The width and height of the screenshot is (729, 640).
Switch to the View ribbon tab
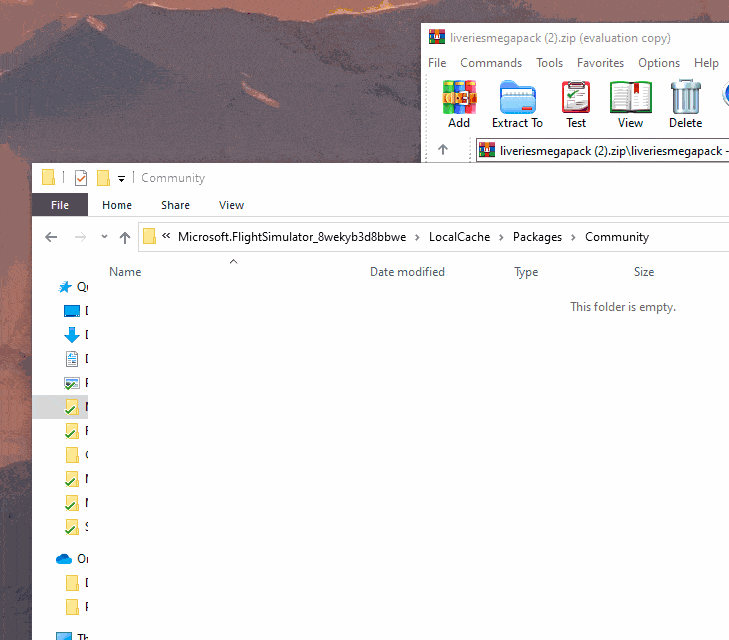click(231, 205)
